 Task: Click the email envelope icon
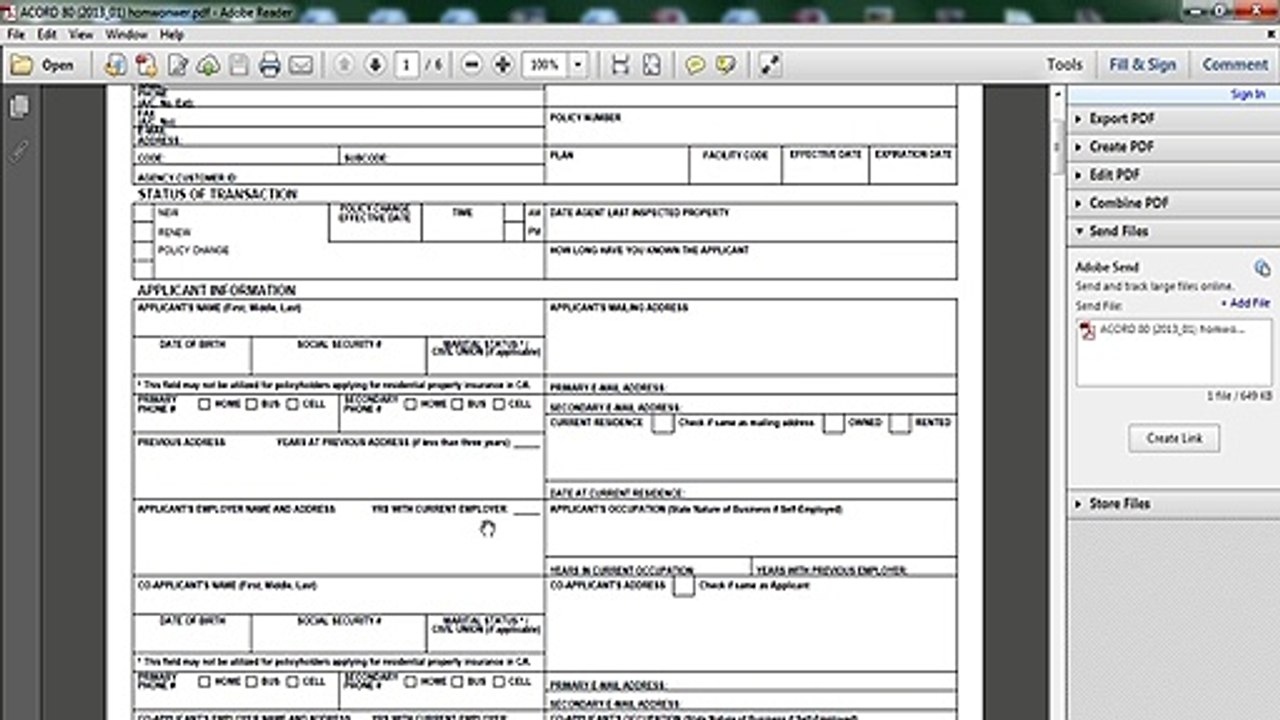tap(301, 65)
